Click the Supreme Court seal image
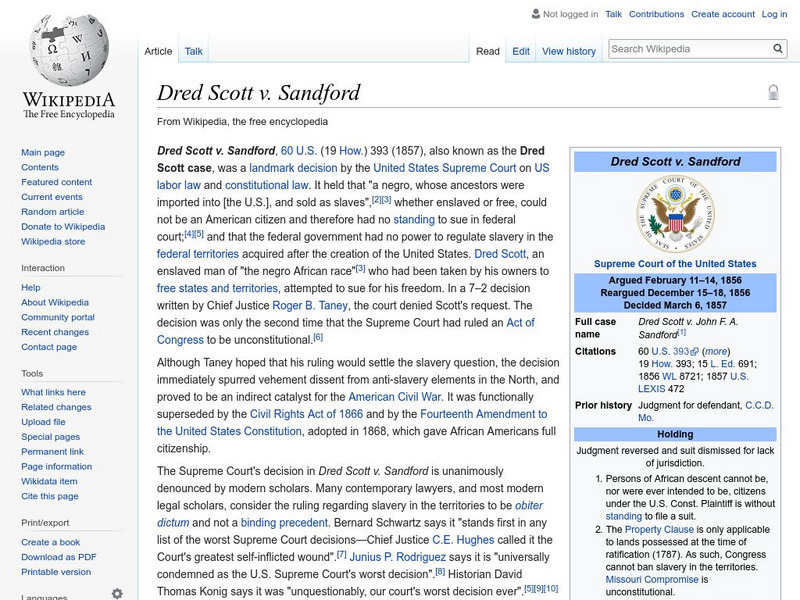Screen dimensions: 800x600 point(675,214)
